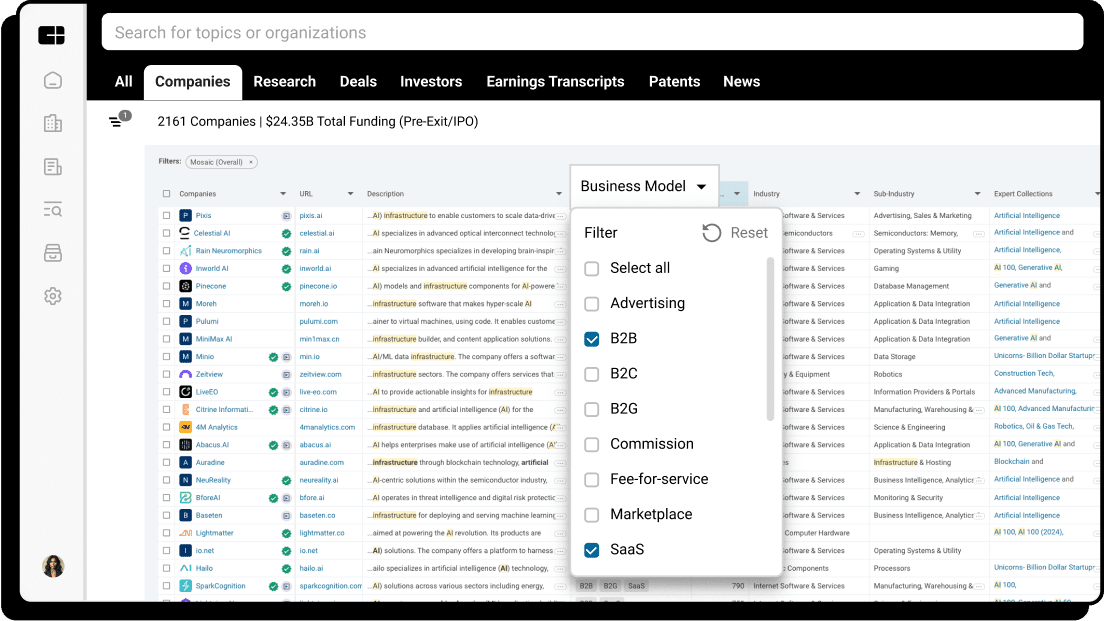This screenshot has height=621, width=1104.
Task: Switch to the Earnings Transcripts tab
Action: [555, 82]
